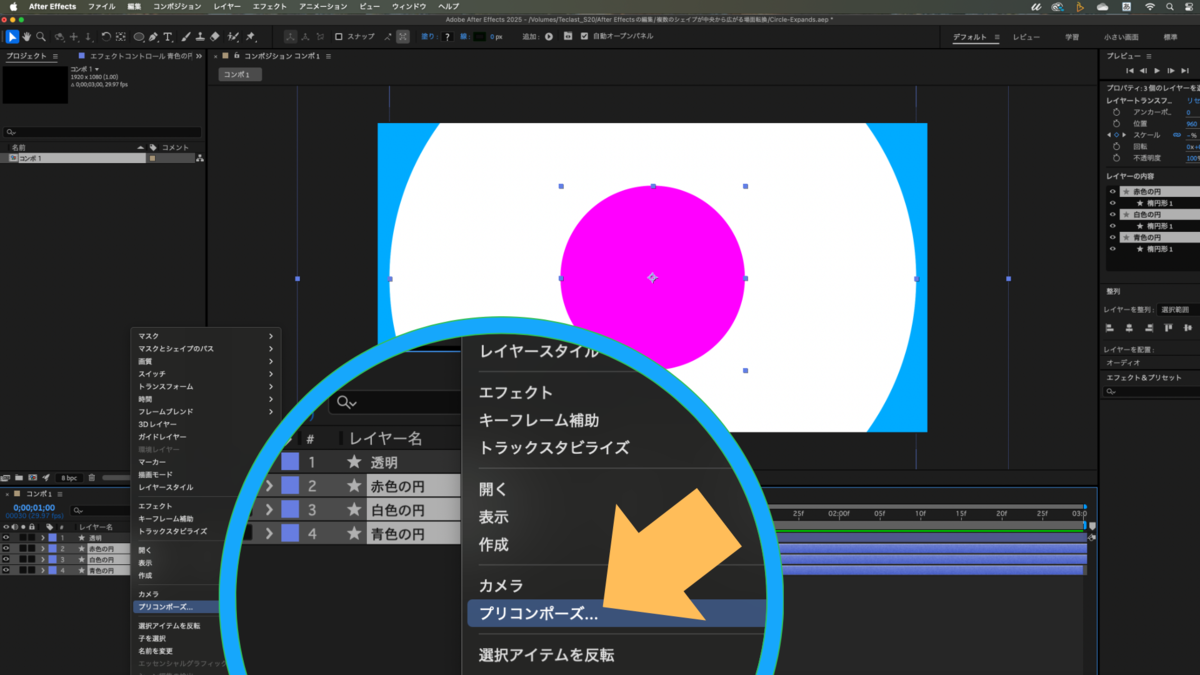
Task: Select the Hand tool
Action: (27, 37)
